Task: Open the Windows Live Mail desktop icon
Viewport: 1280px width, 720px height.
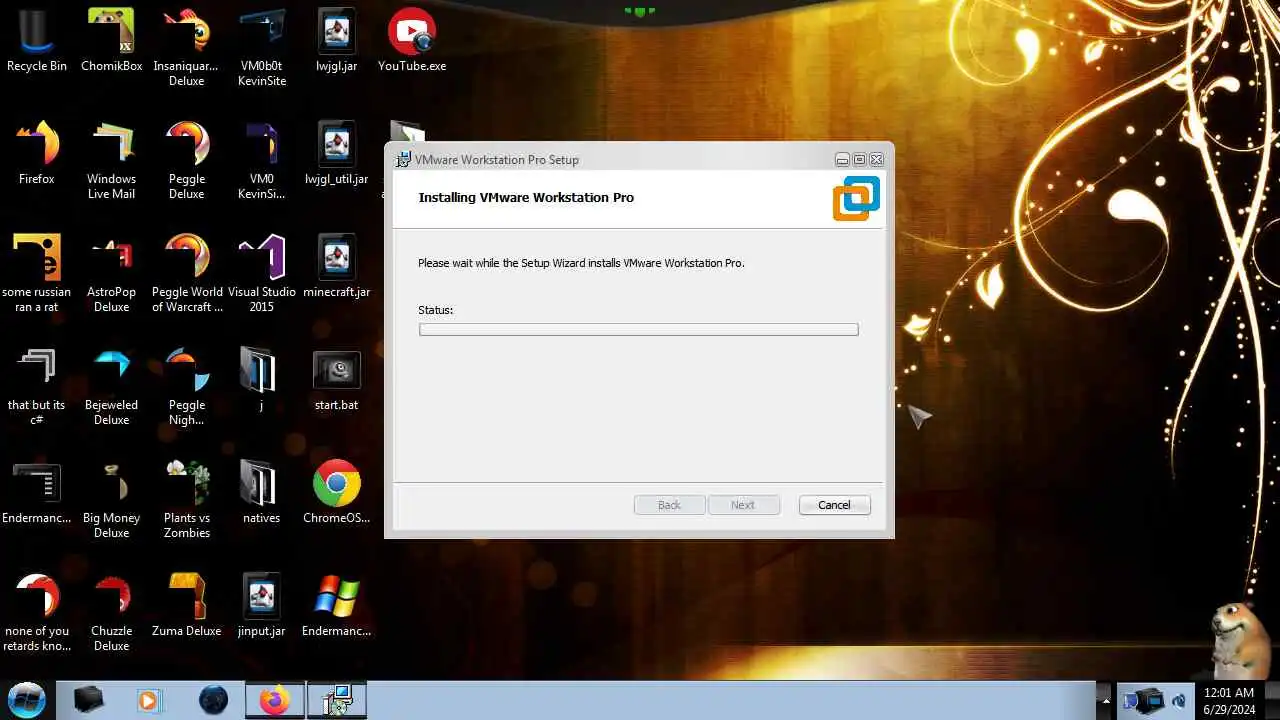Action: click(111, 160)
